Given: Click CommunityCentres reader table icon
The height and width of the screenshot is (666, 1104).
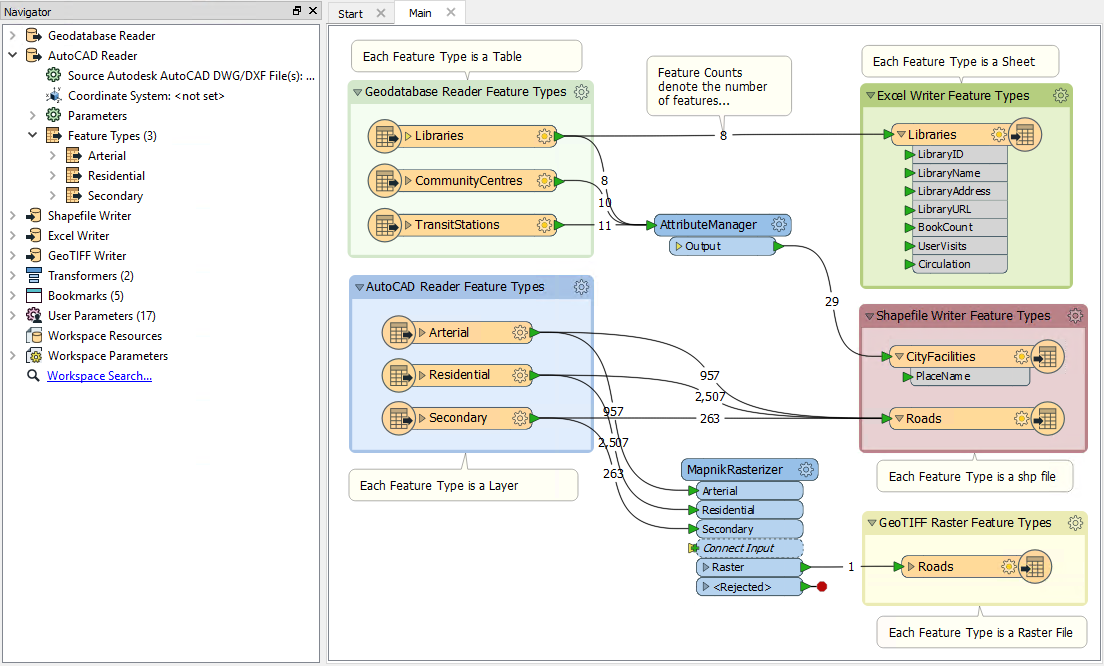Looking at the screenshot, I should pyautogui.click(x=385, y=181).
